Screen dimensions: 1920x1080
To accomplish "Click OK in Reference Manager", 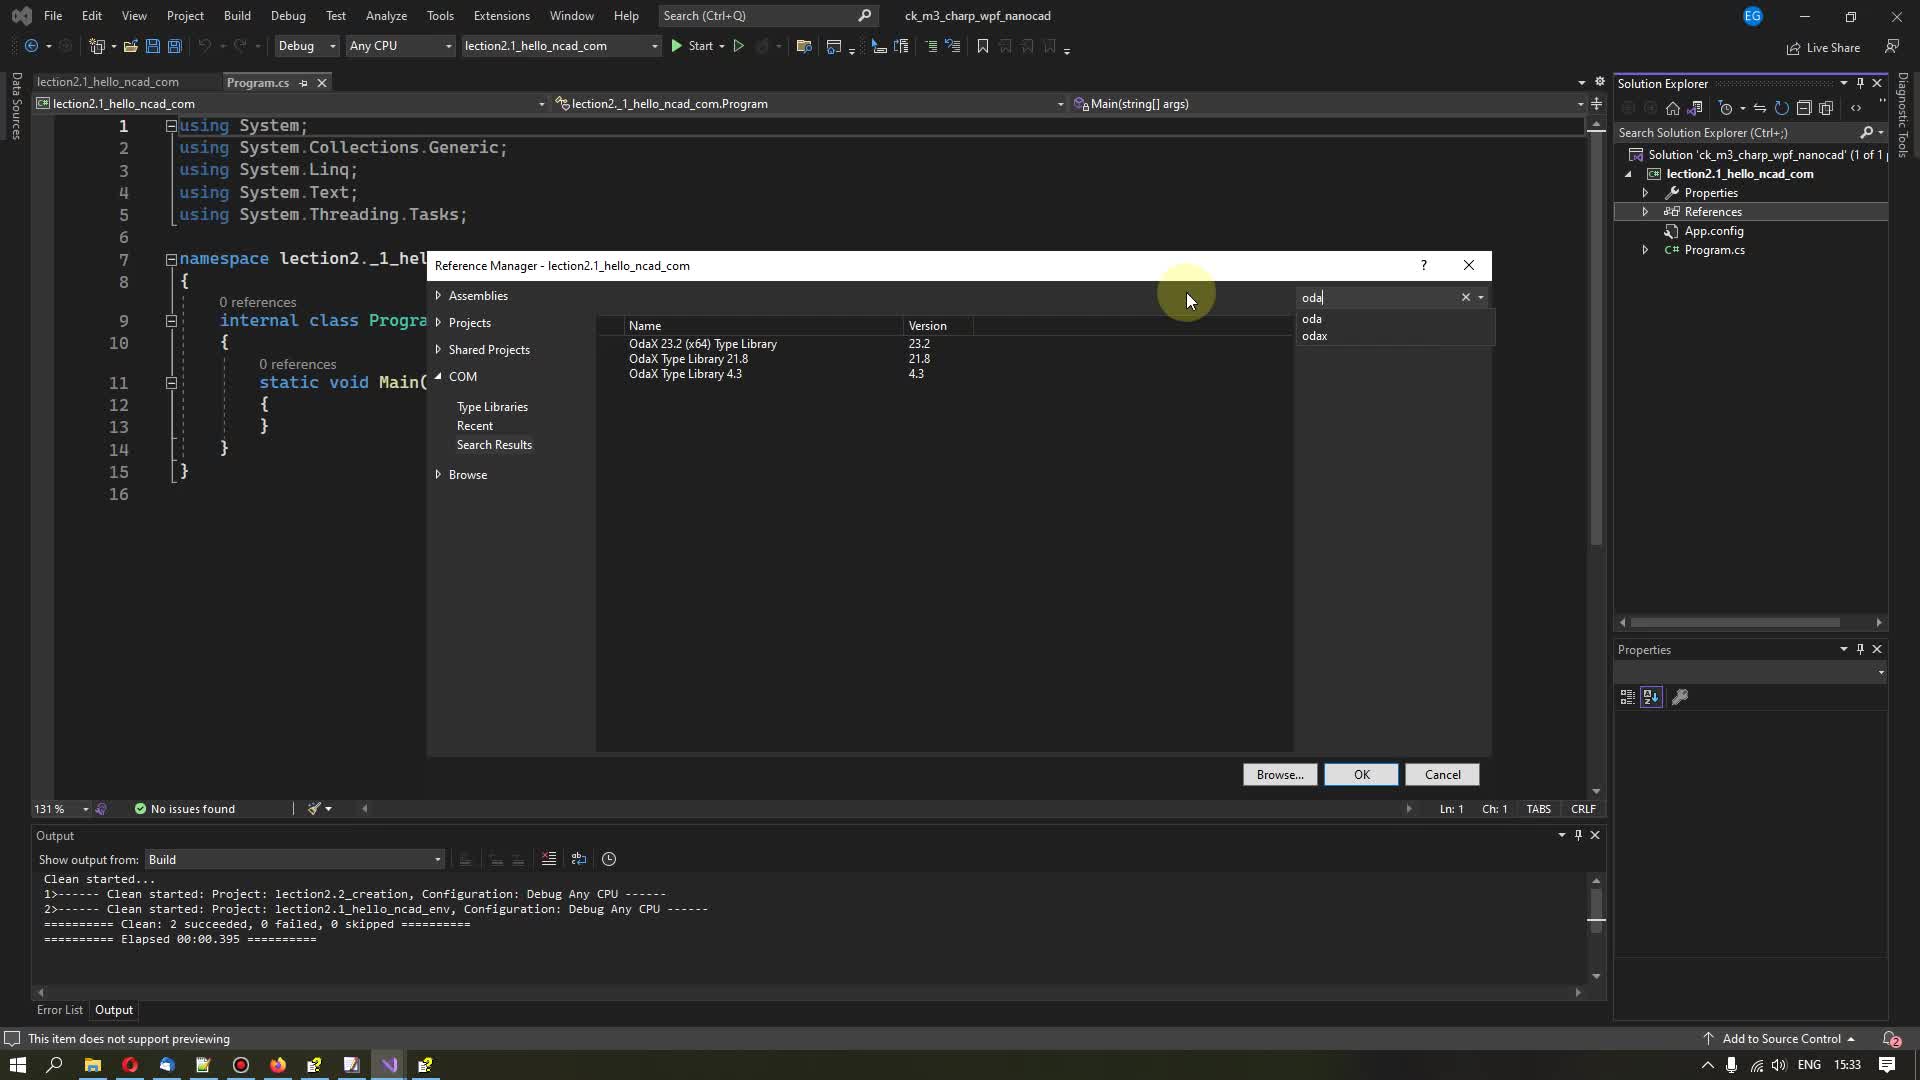I will pos(1361,775).
